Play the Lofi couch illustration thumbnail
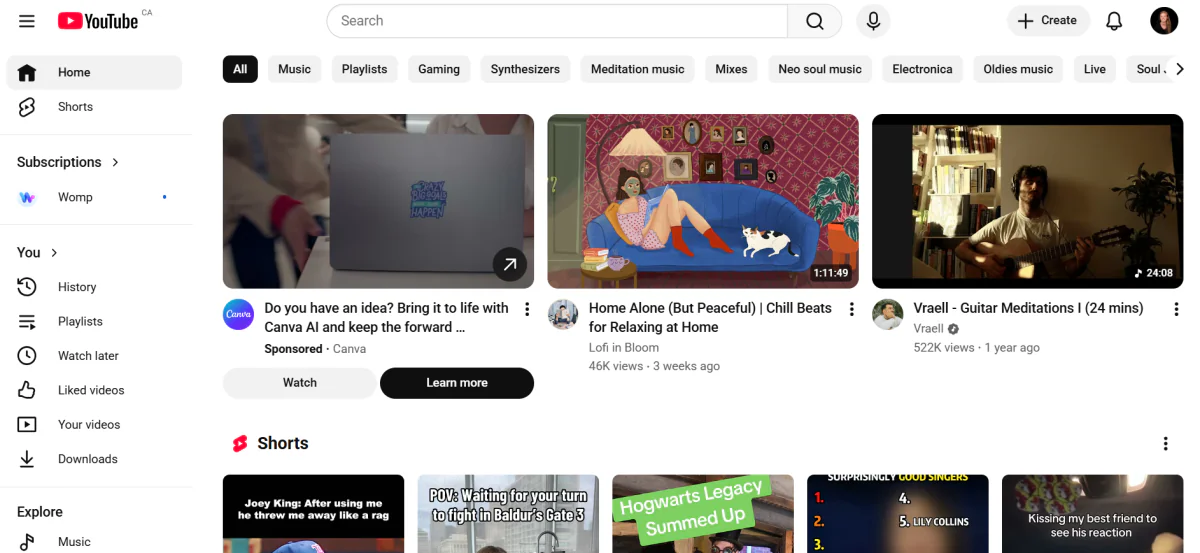1200x553 pixels. point(703,201)
